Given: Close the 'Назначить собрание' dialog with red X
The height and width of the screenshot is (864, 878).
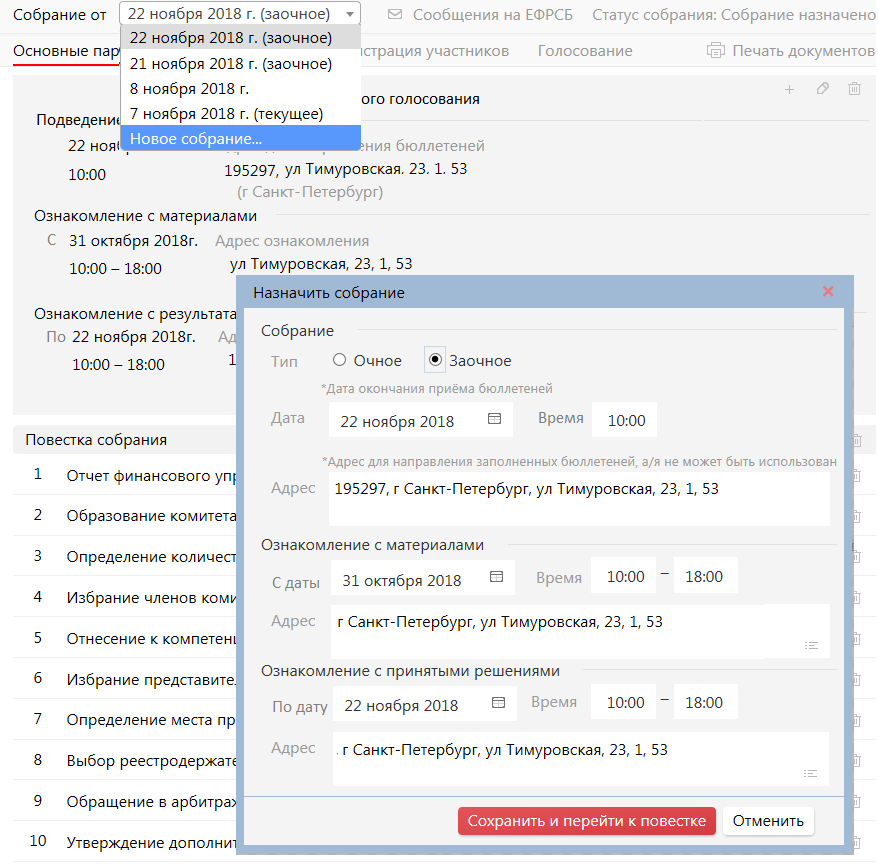Looking at the screenshot, I should click(x=828, y=292).
